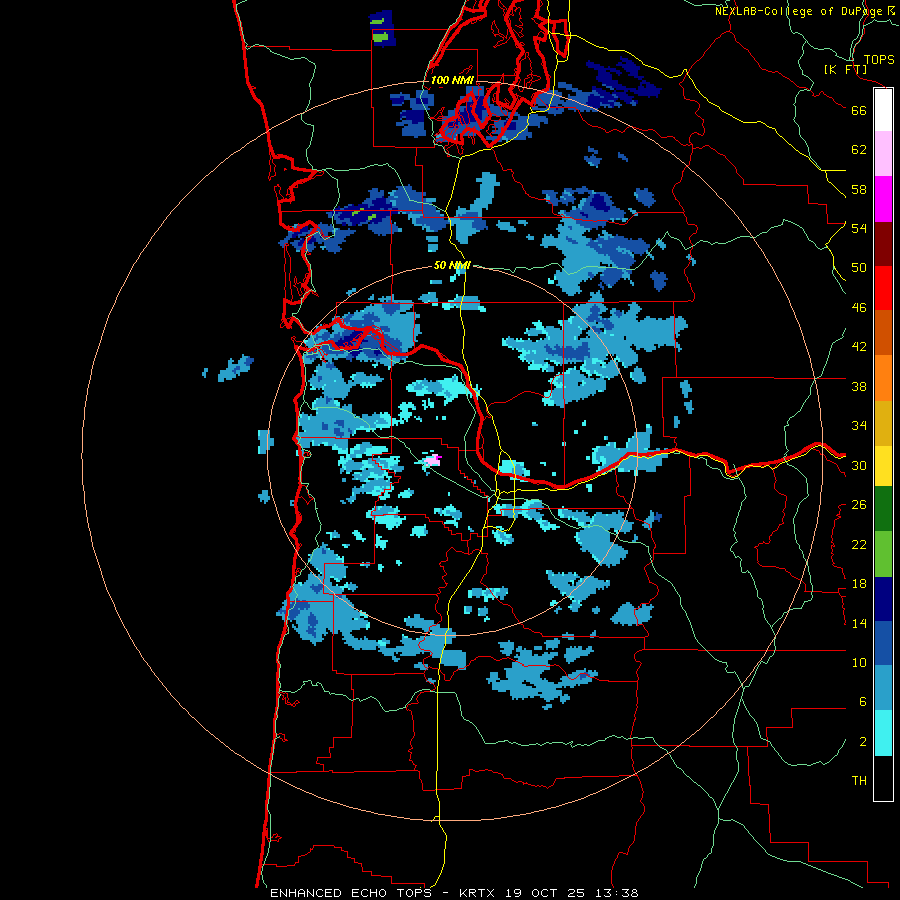Click the 34 legend value
Viewport: 900px width, 900px height.
coord(859,426)
